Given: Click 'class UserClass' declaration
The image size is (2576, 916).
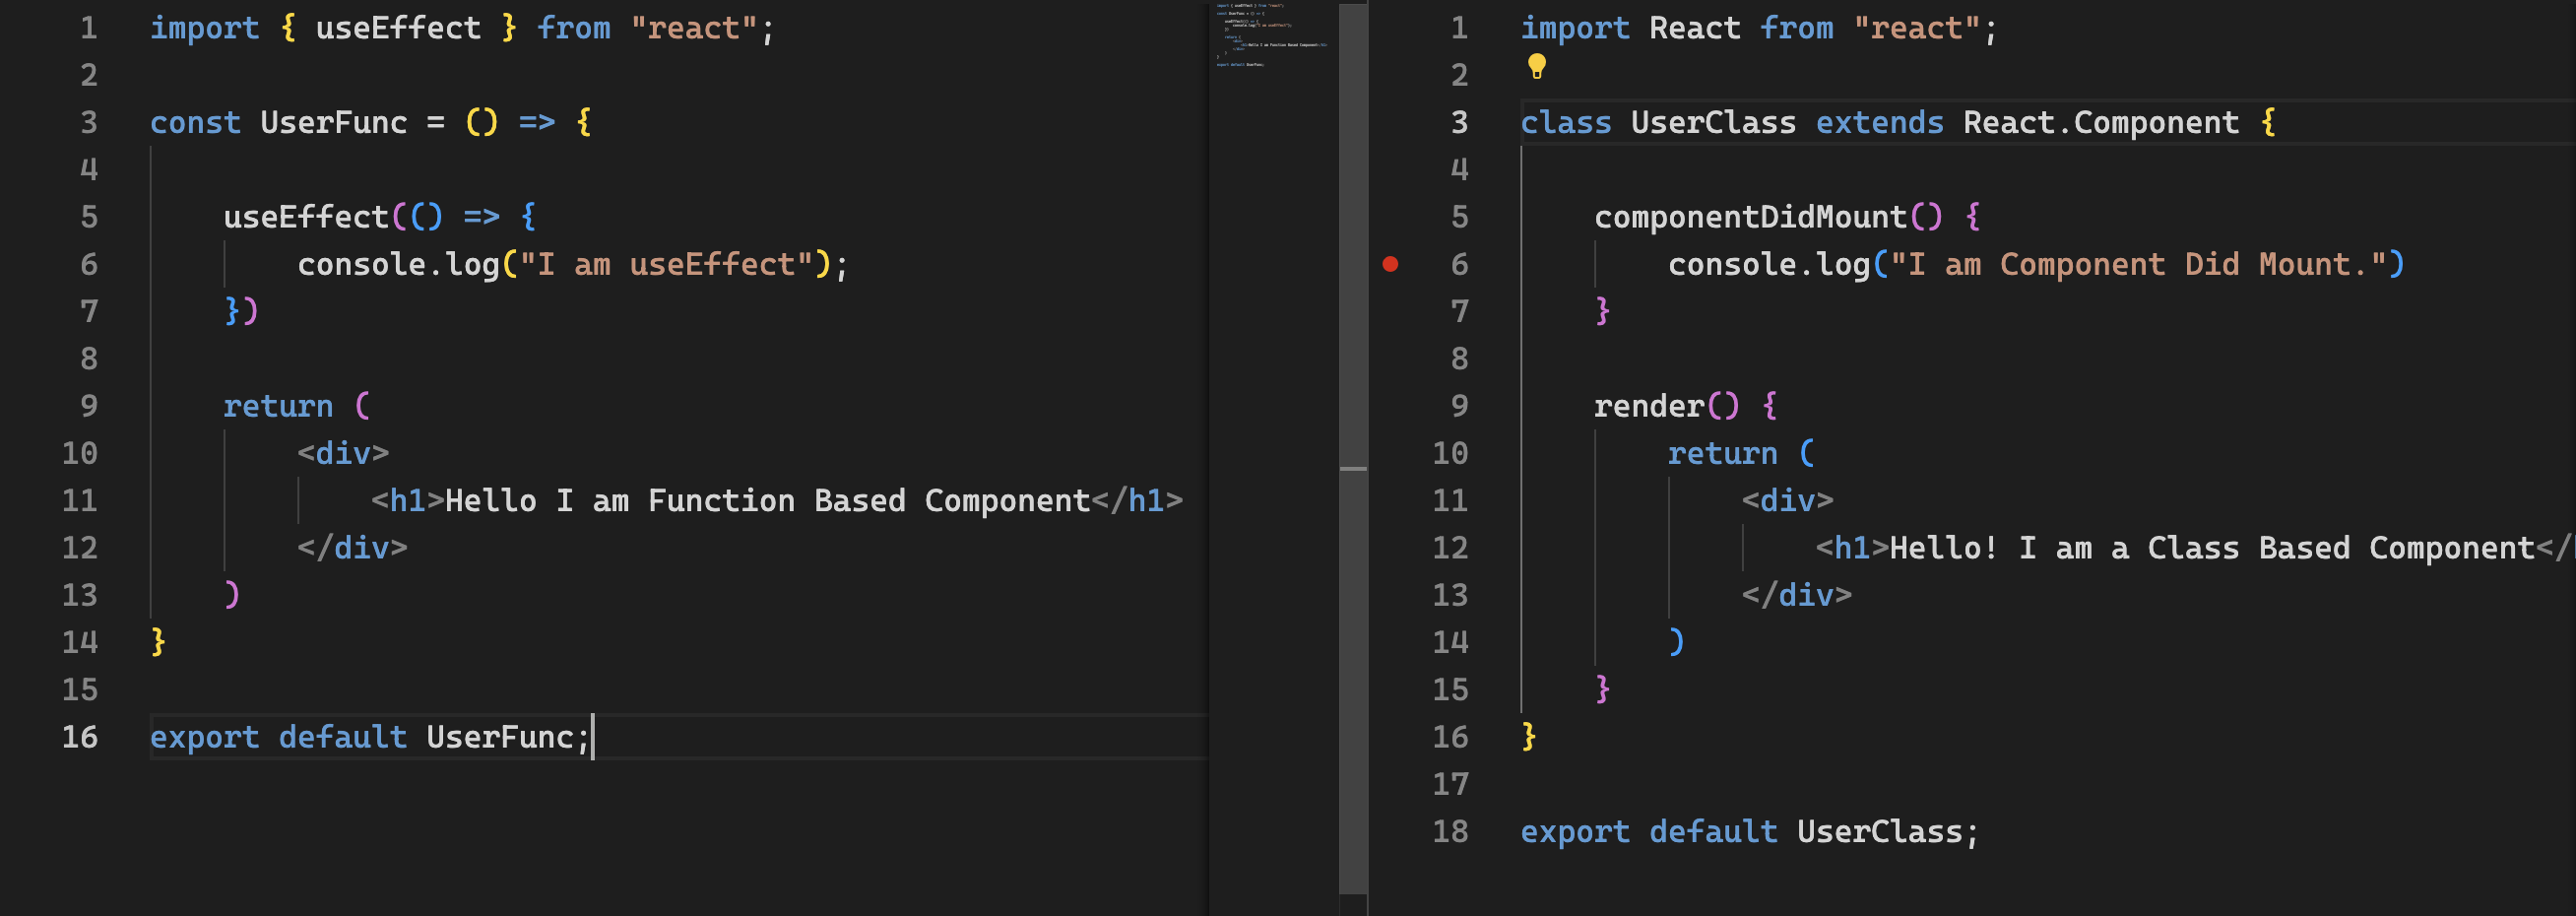Looking at the screenshot, I should point(1658,122).
